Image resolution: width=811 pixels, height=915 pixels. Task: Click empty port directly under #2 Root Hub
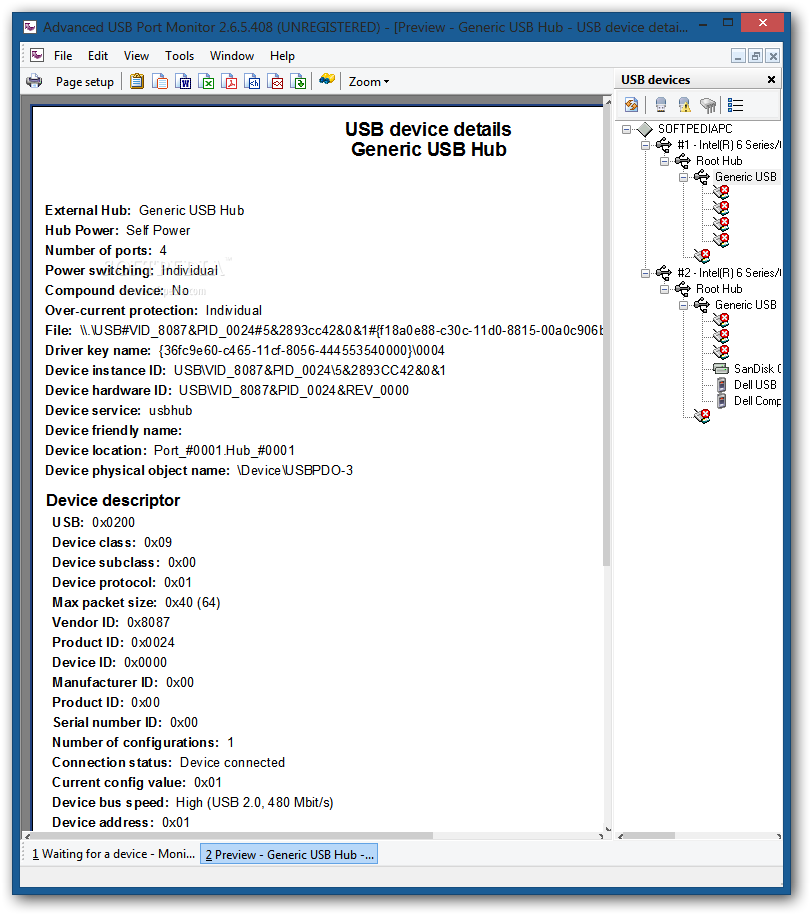(x=702, y=415)
